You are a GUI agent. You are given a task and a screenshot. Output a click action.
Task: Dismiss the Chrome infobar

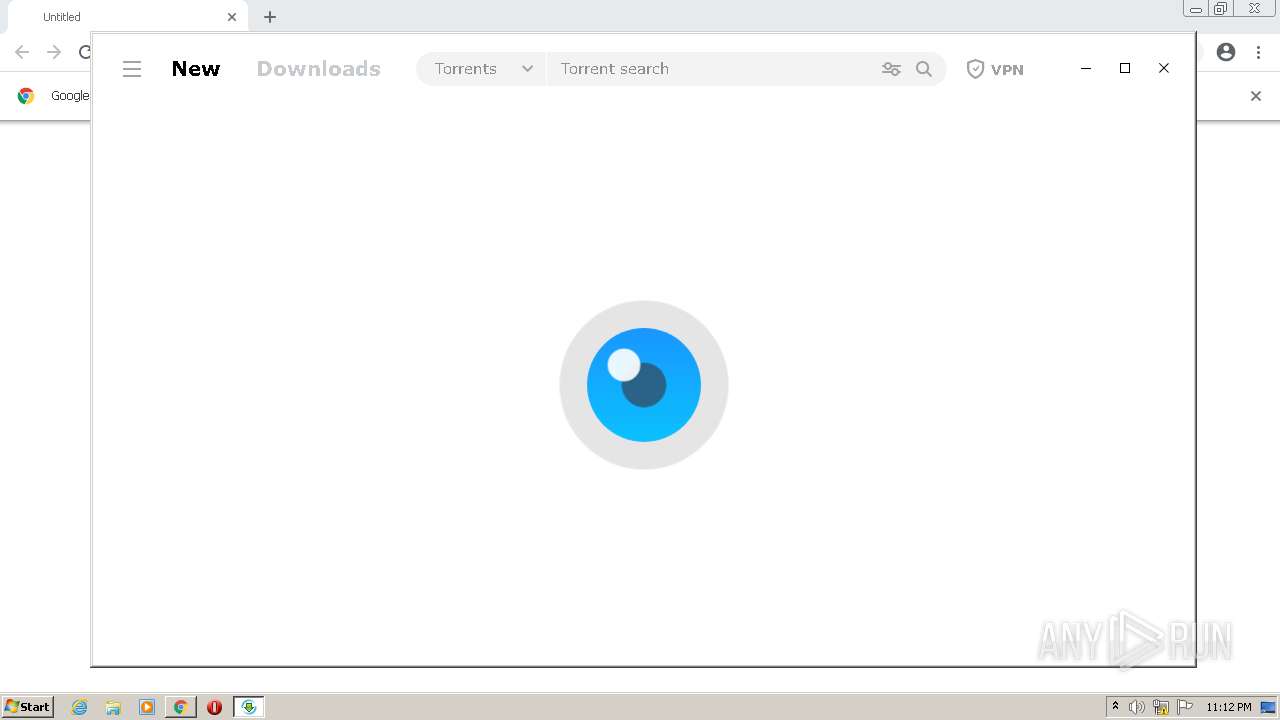pyautogui.click(x=1256, y=96)
